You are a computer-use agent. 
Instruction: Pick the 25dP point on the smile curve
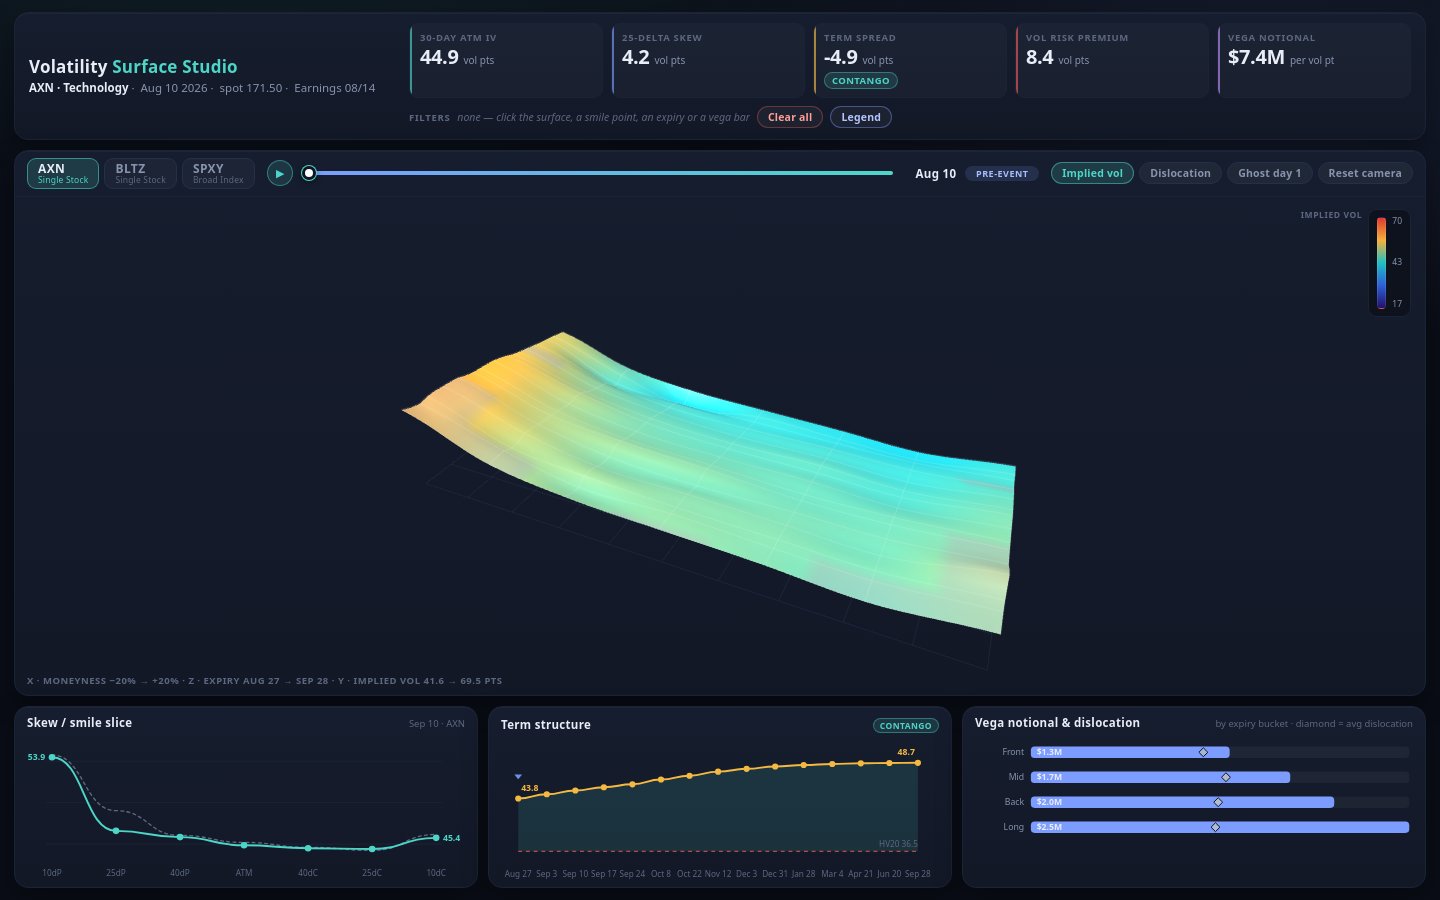[x=116, y=831]
